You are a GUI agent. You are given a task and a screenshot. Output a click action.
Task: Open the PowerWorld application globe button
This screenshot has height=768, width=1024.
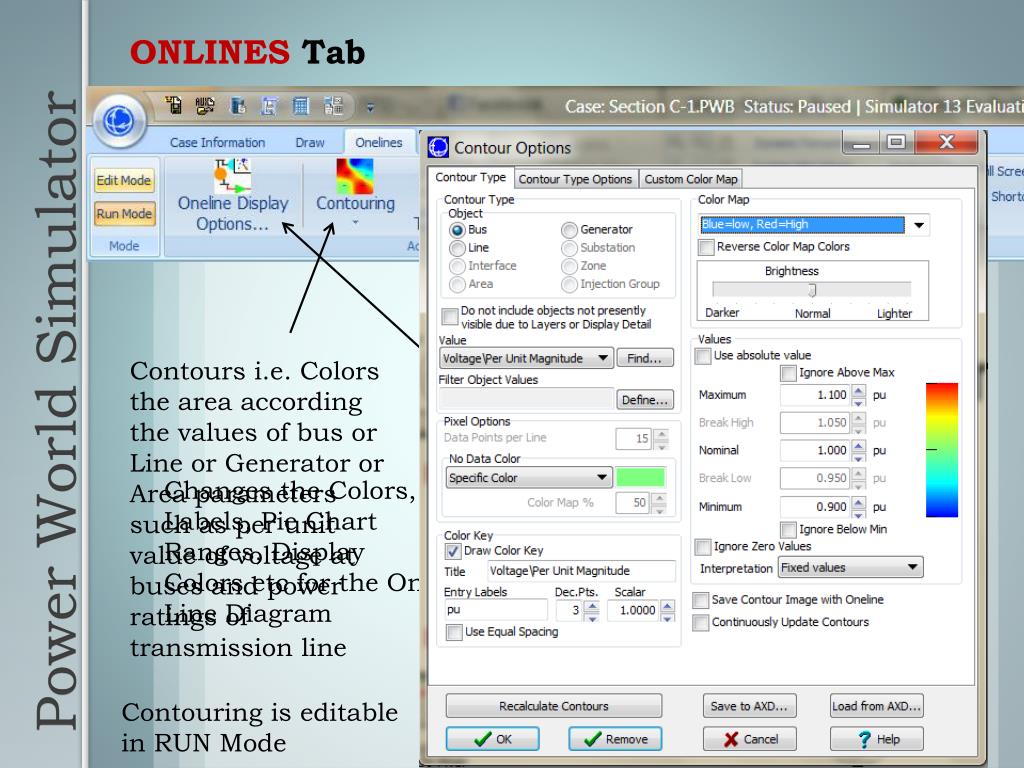pos(119,121)
